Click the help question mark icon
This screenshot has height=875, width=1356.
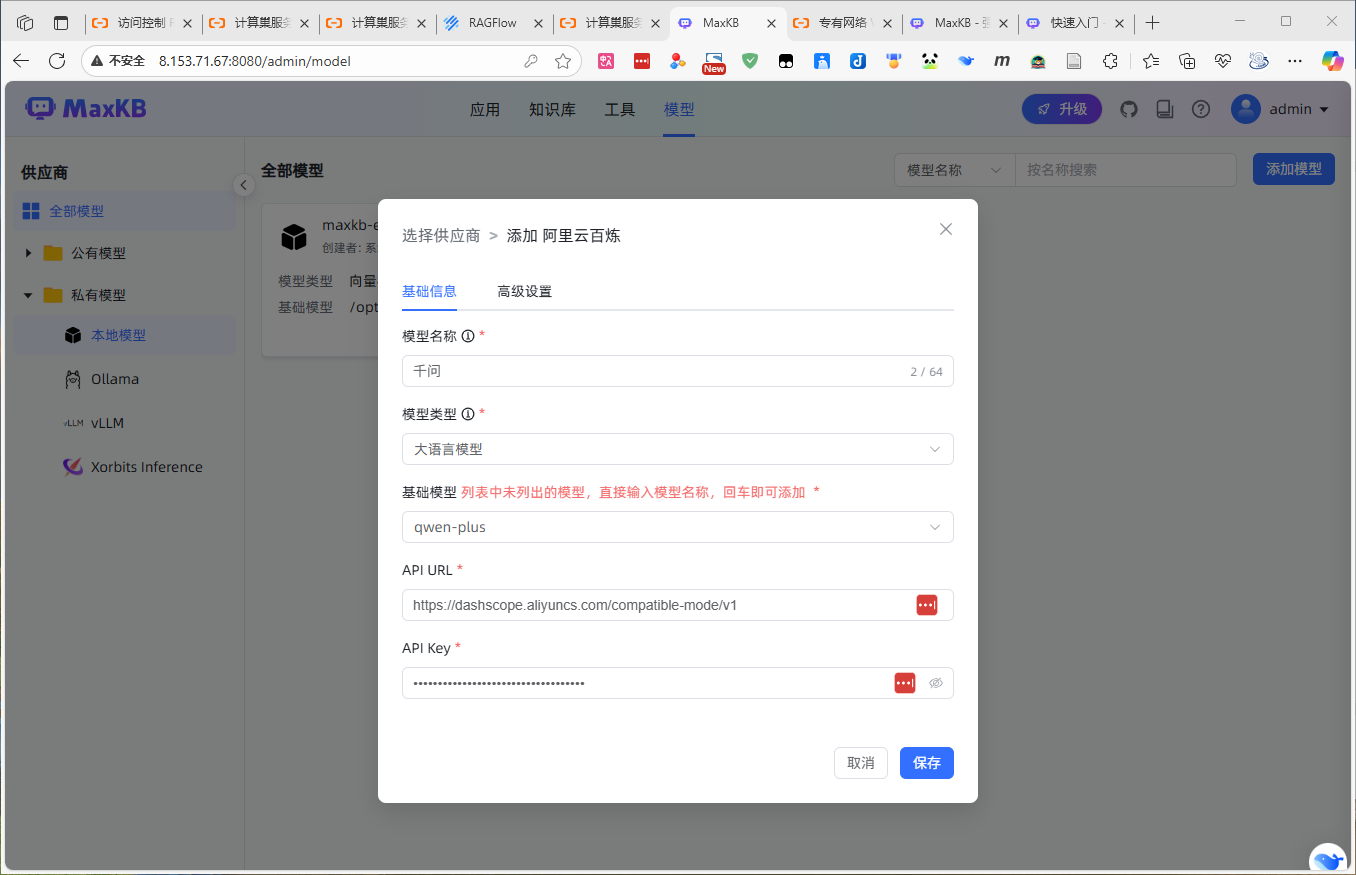pos(1201,109)
